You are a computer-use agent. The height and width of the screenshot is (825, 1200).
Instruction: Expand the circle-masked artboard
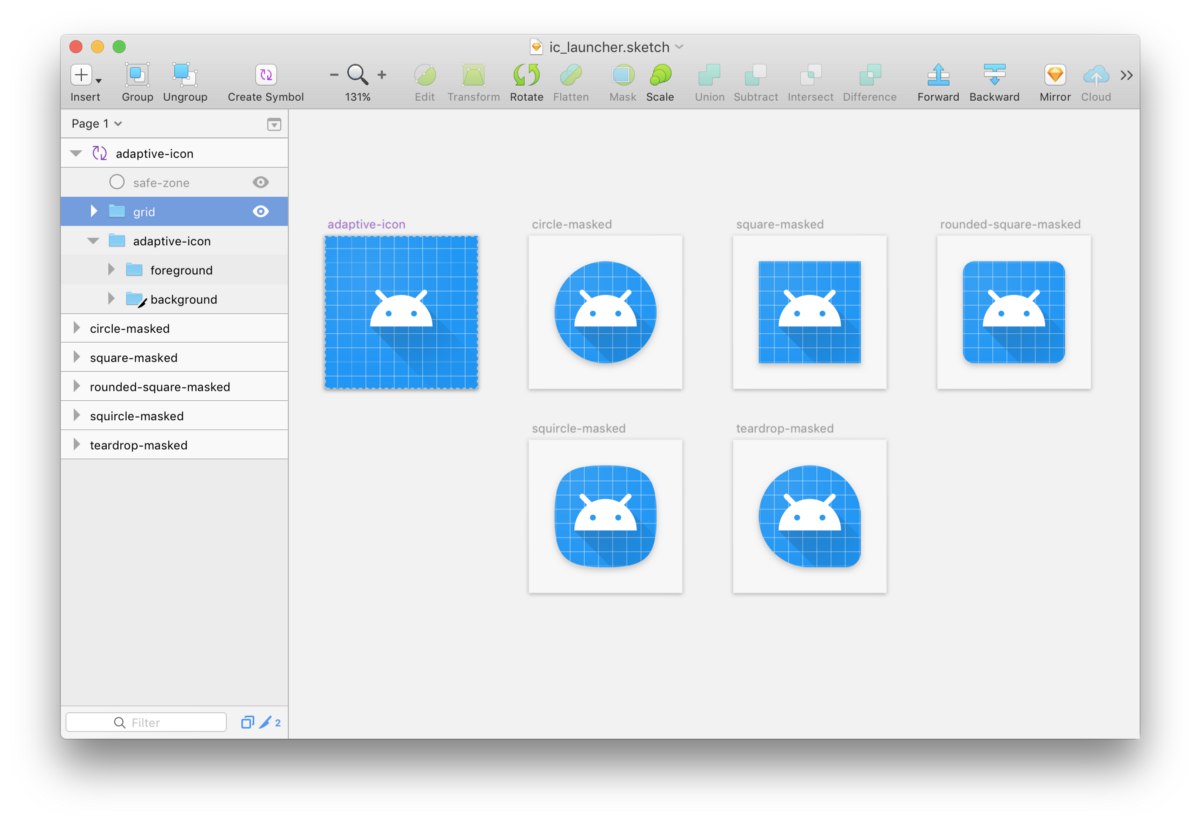pyautogui.click(x=76, y=328)
